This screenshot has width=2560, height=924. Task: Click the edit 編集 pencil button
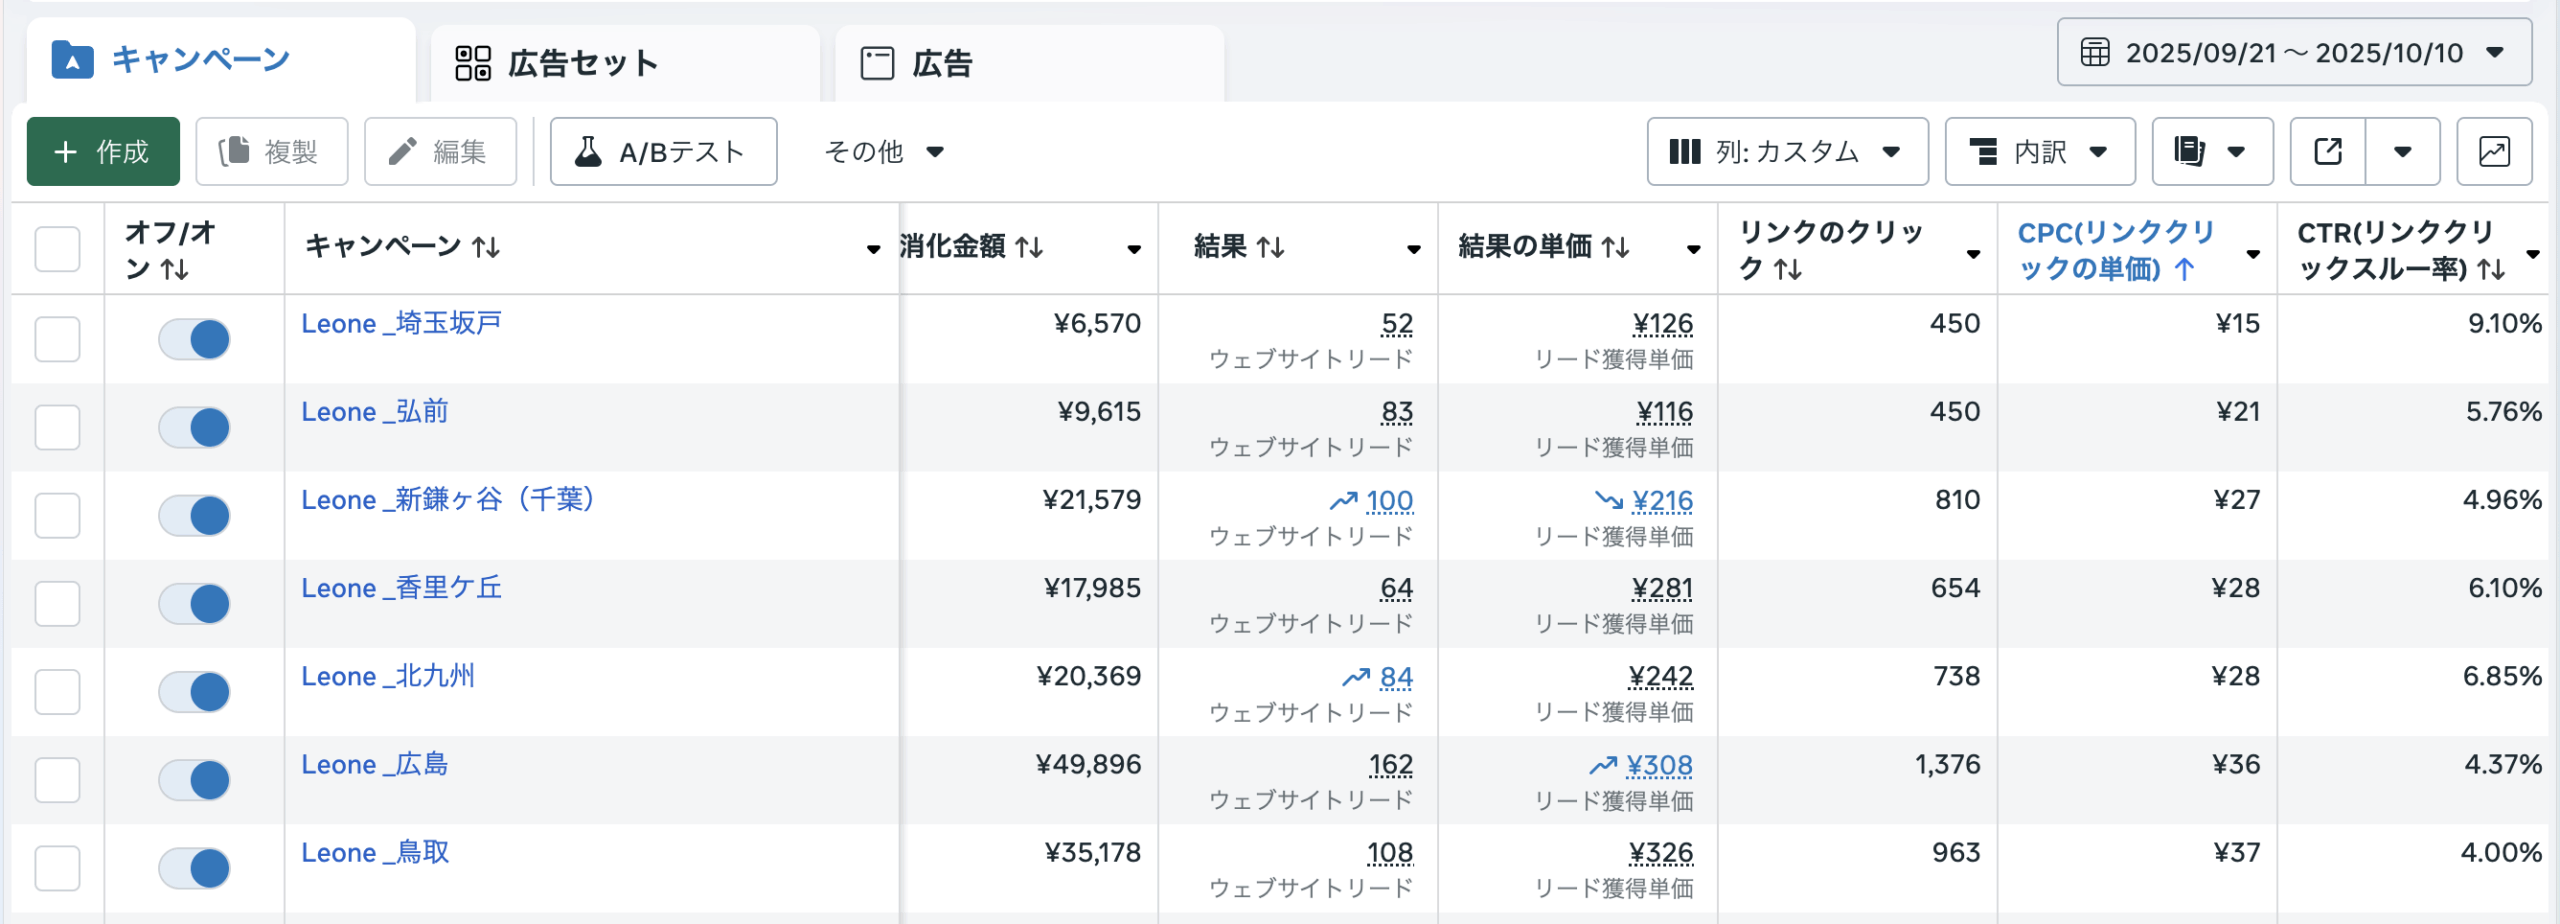point(440,152)
